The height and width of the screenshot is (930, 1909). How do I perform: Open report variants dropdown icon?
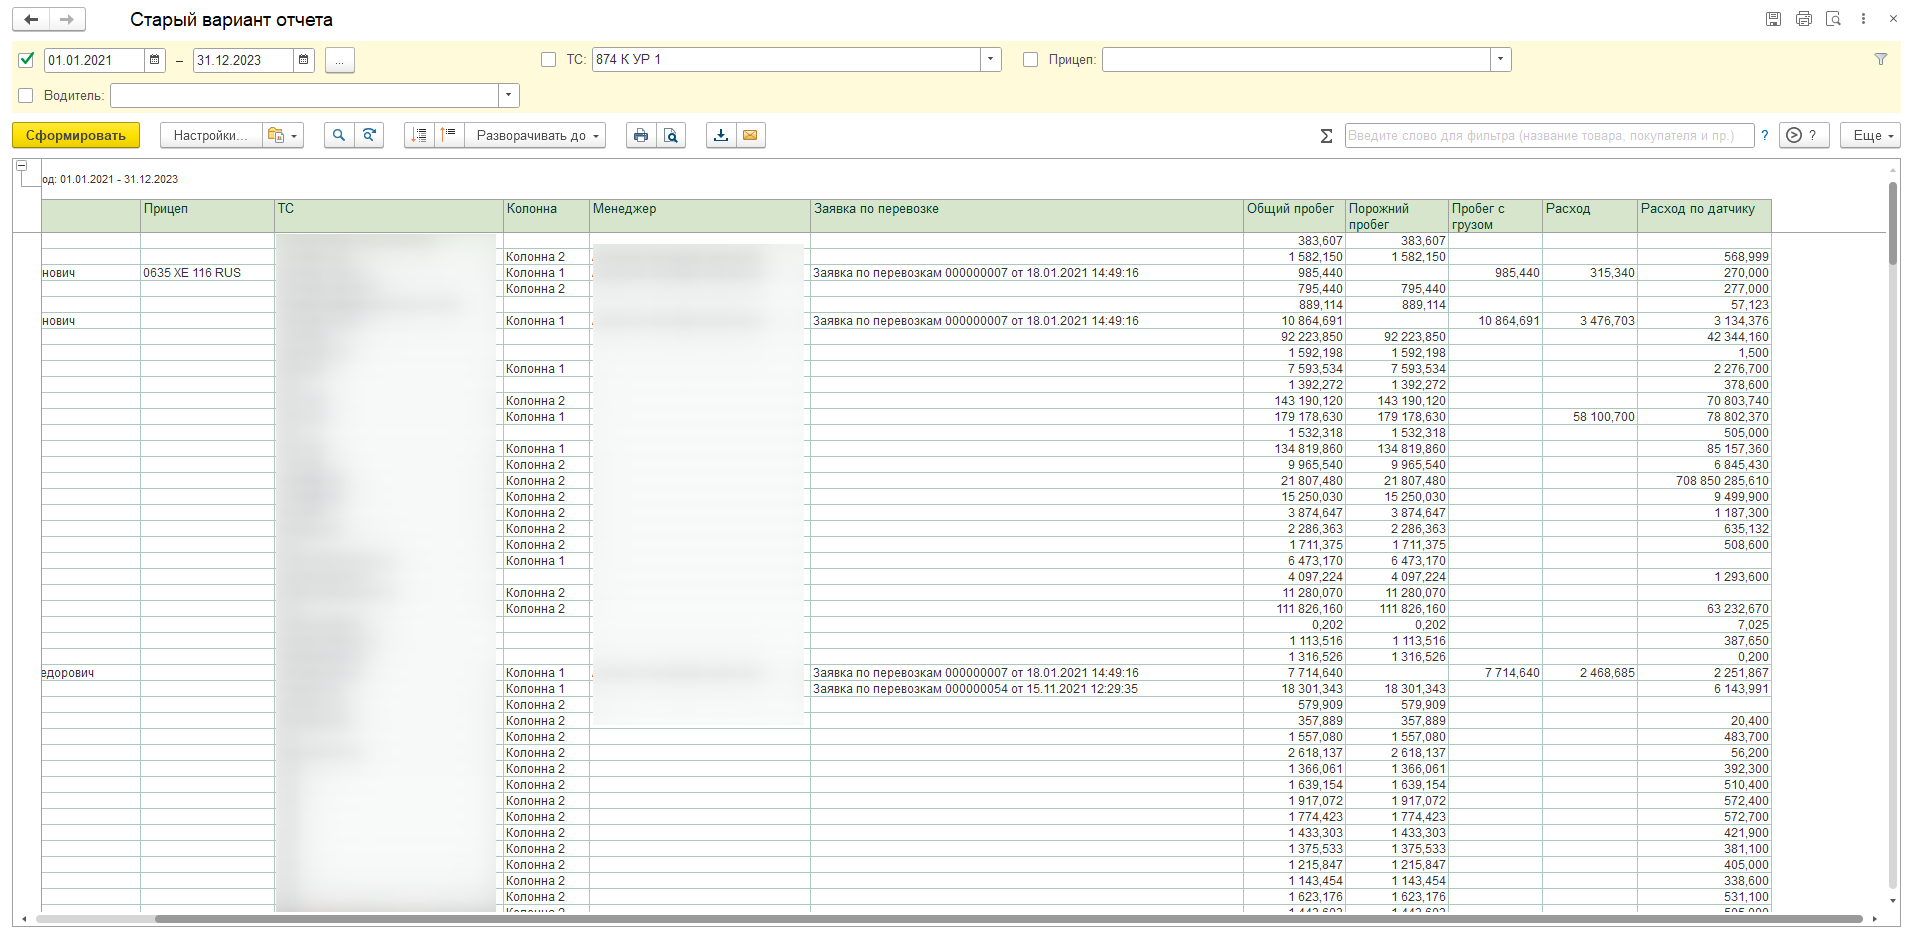coord(283,136)
